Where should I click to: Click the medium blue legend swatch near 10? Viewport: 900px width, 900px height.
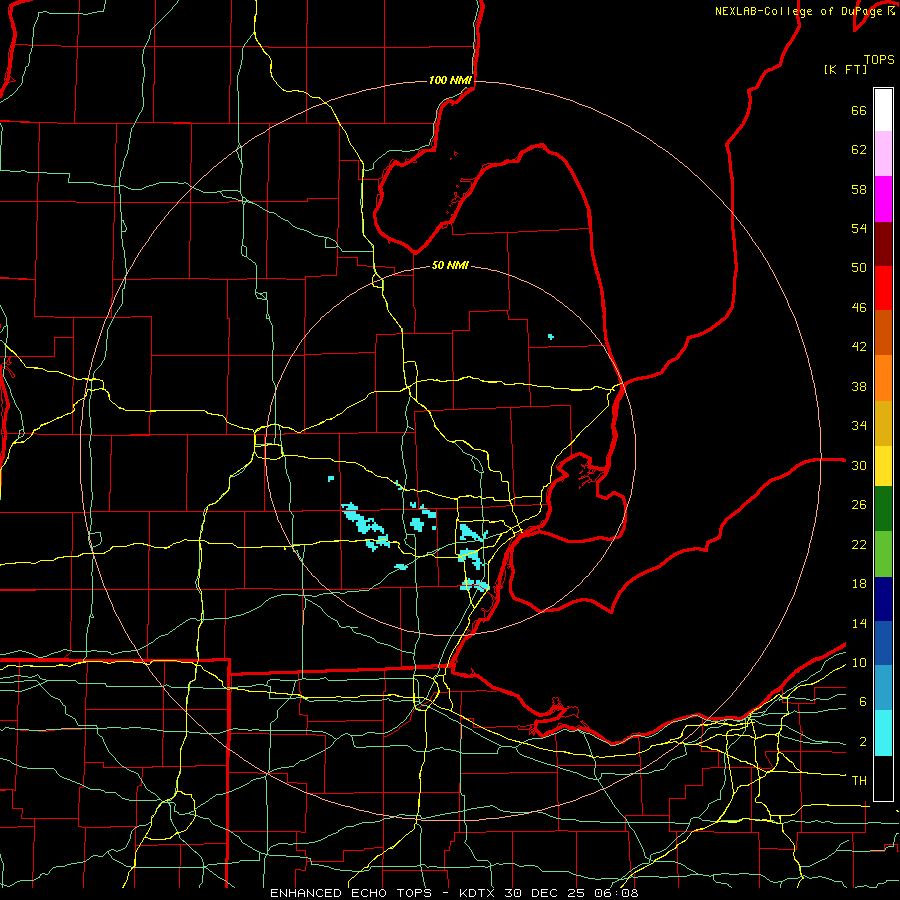[883, 643]
